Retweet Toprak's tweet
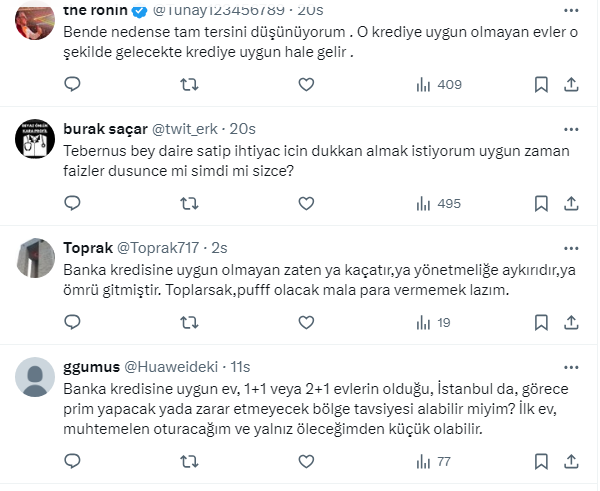The image size is (600, 491). coord(188,322)
